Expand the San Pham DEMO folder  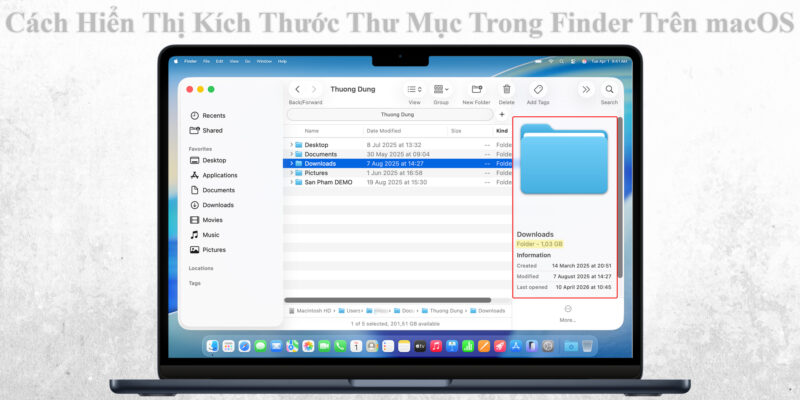coord(291,182)
